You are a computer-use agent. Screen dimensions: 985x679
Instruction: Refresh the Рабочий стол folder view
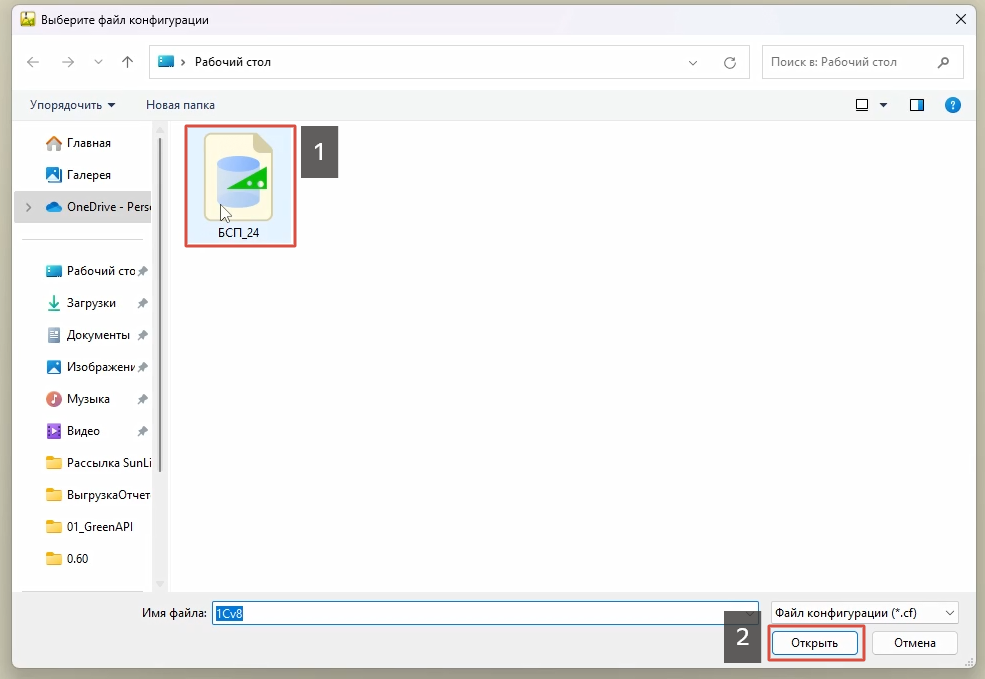tap(732, 61)
